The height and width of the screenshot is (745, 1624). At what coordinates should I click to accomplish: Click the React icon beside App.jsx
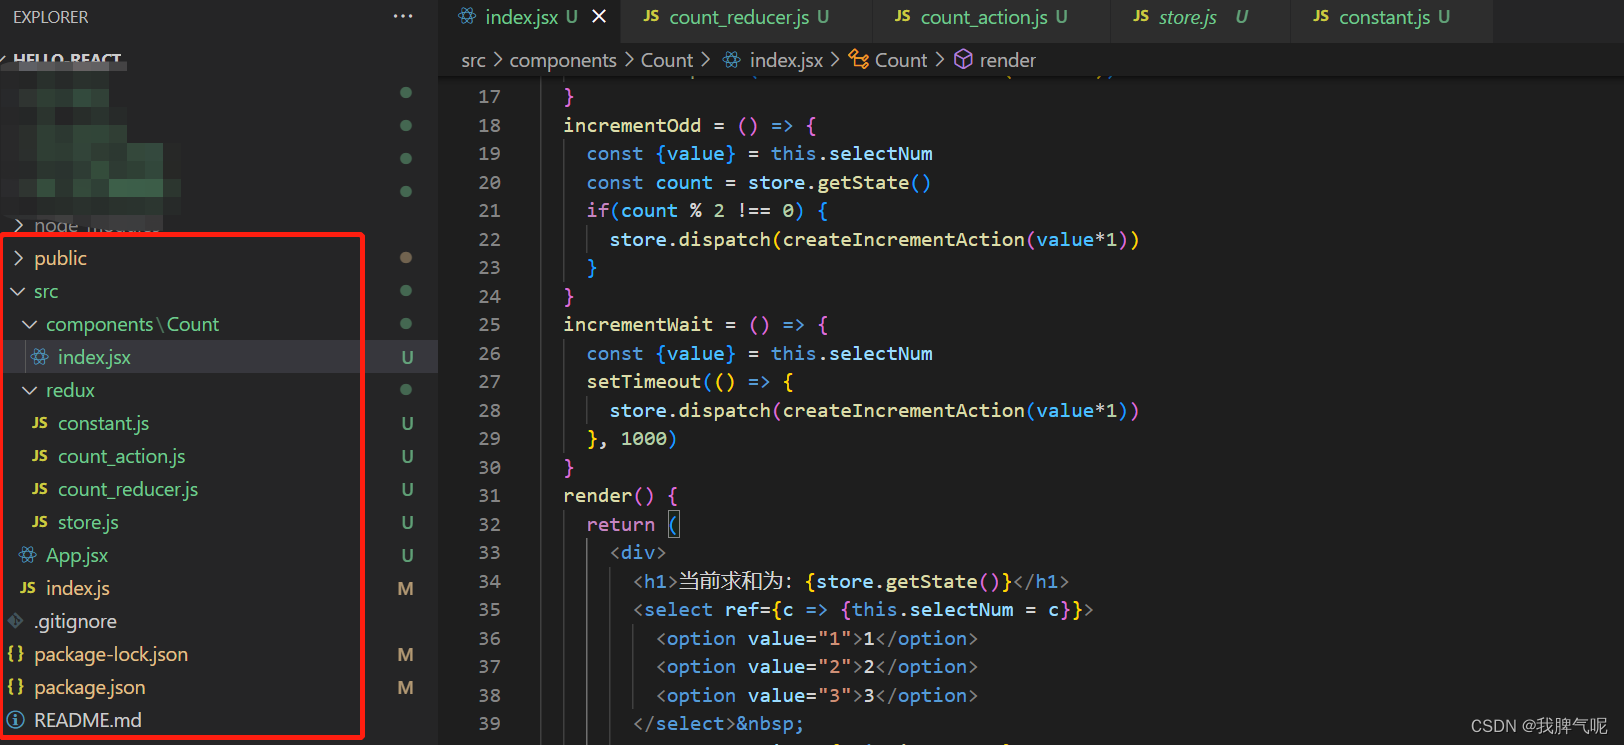click(28, 554)
